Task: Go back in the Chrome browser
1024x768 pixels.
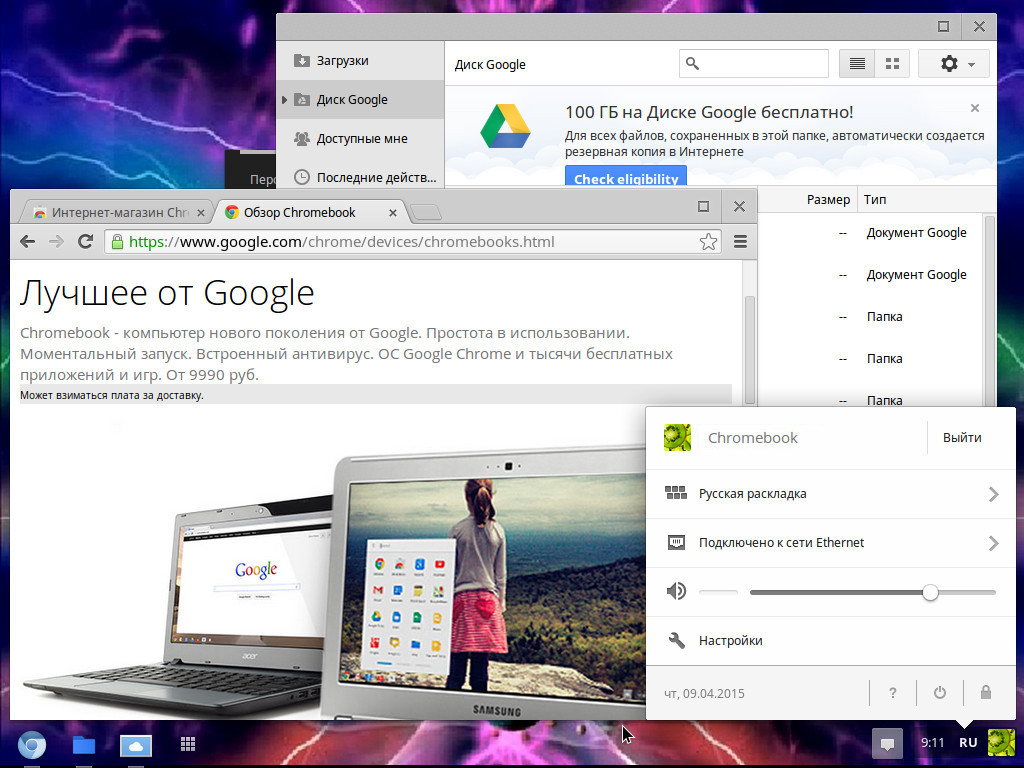Action: pyautogui.click(x=27, y=242)
